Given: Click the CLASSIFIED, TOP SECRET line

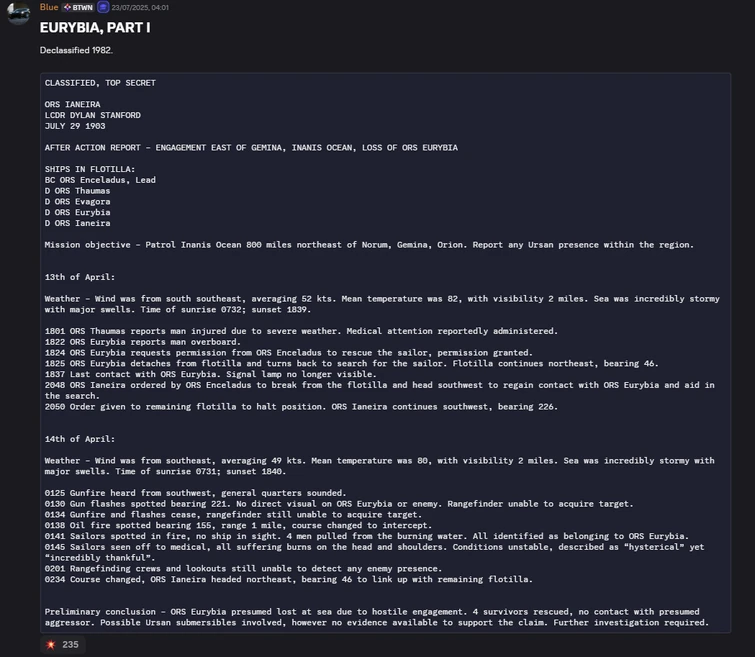Looking at the screenshot, I should [100, 83].
